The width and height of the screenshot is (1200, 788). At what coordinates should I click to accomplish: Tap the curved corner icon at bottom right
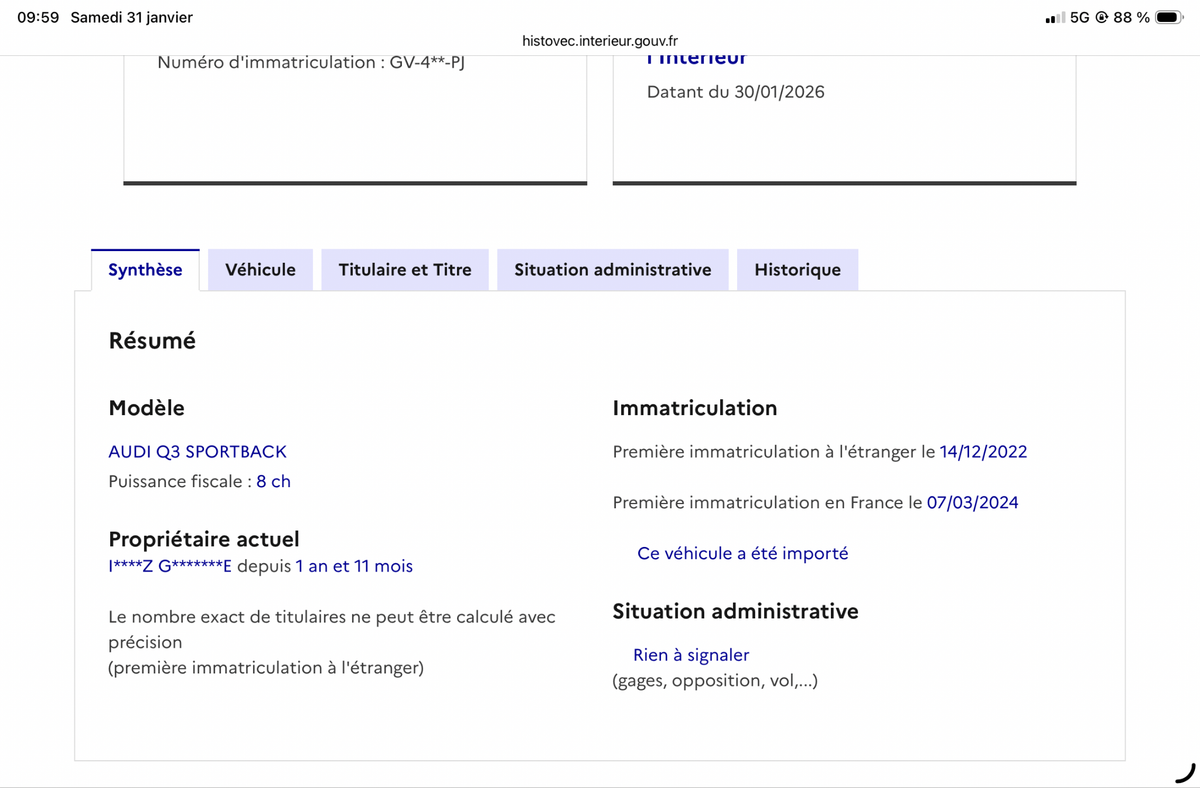[1184, 771]
